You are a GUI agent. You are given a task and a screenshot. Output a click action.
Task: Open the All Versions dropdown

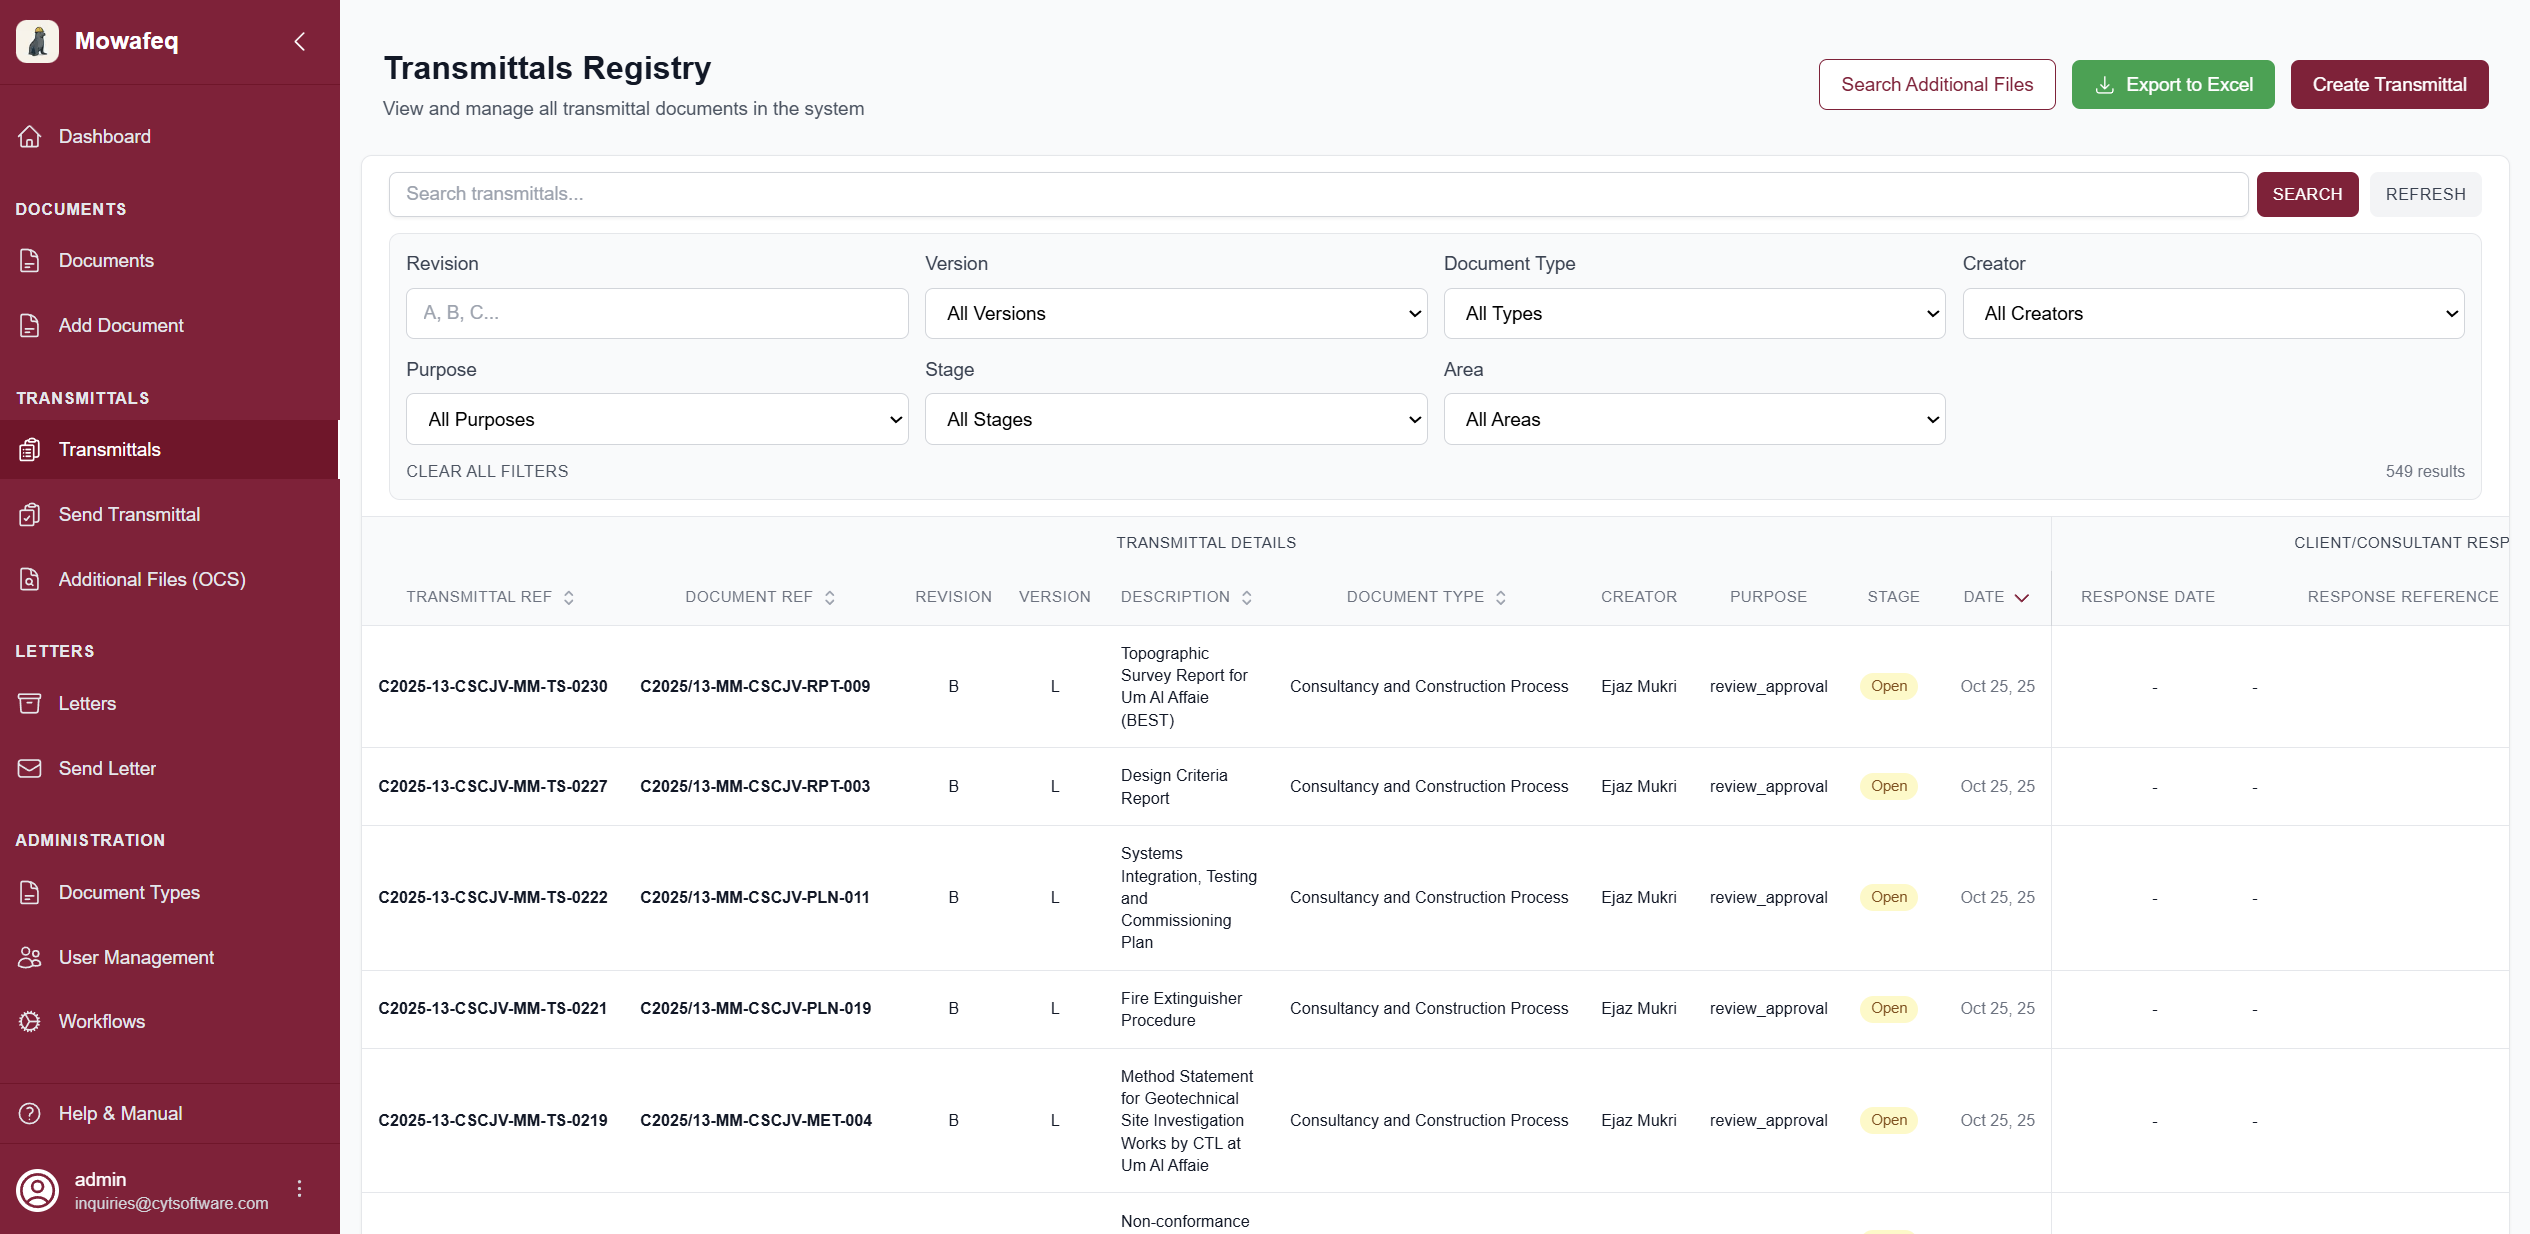click(1176, 313)
